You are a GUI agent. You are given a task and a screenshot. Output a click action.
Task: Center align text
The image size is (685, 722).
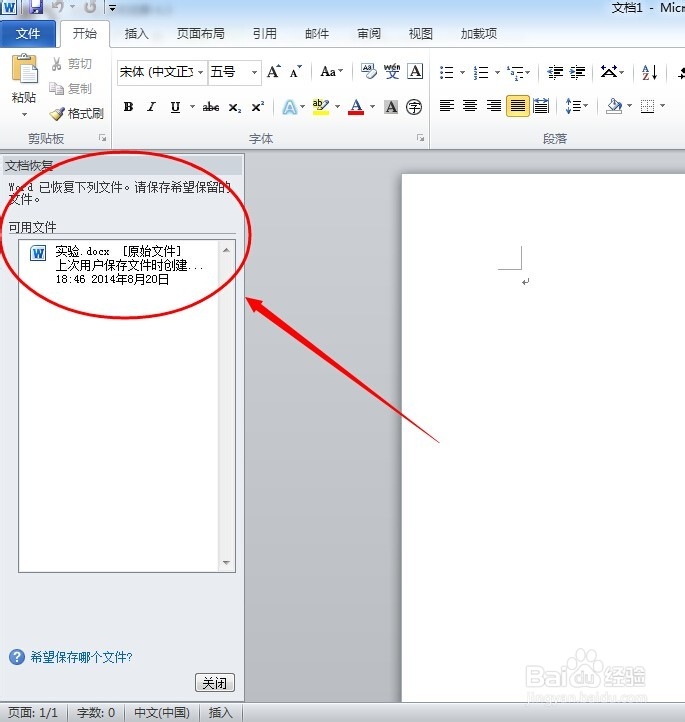470,106
